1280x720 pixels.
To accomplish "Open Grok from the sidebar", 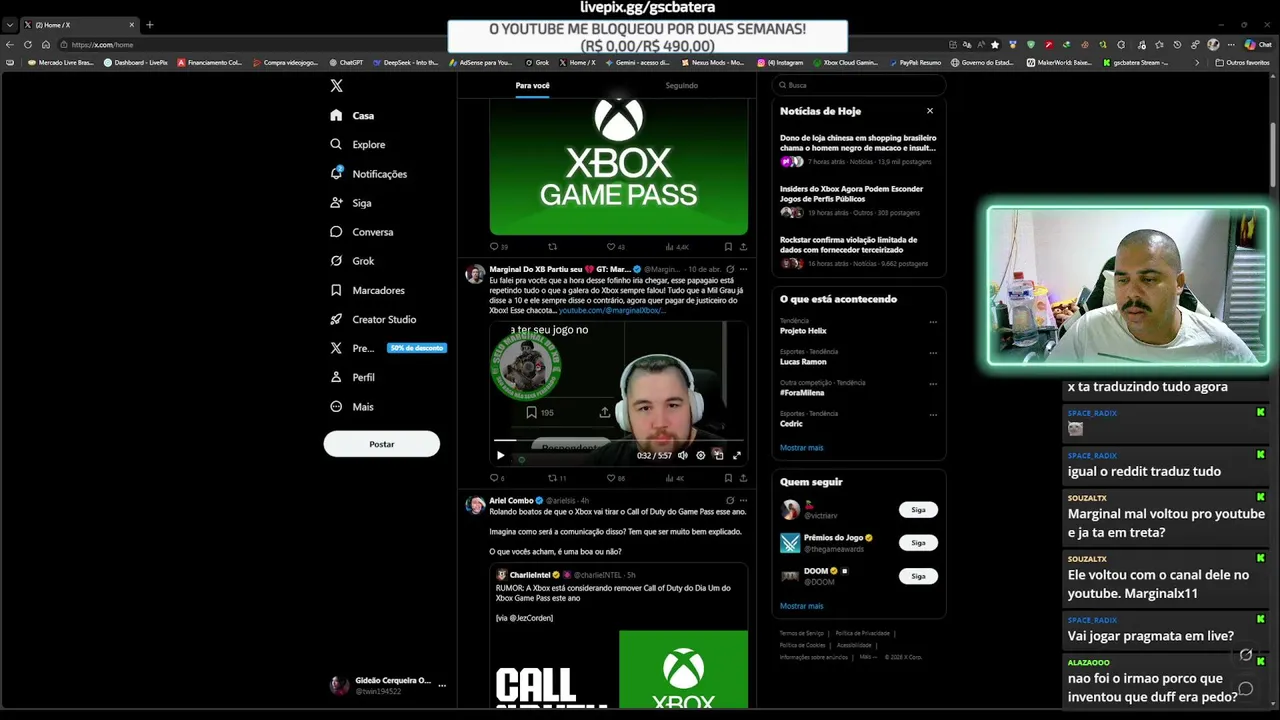I will click(352, 261).
